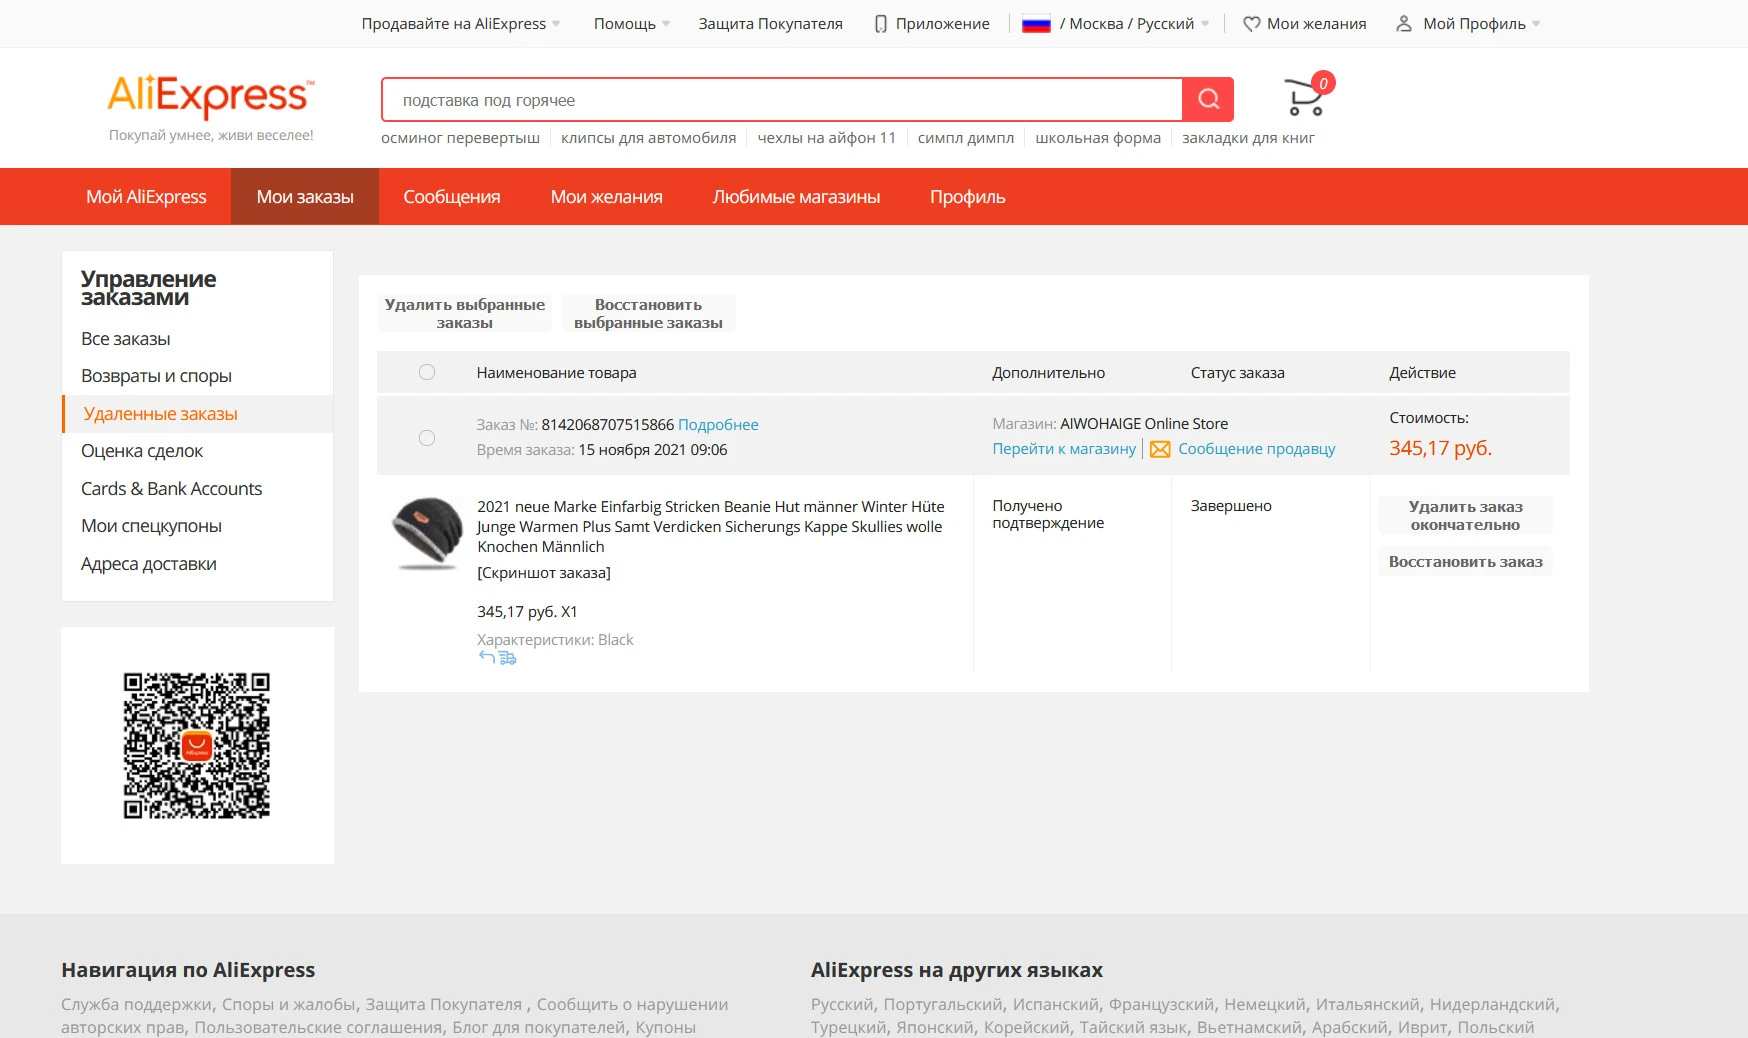Switch to the Профиль tab

968,197
